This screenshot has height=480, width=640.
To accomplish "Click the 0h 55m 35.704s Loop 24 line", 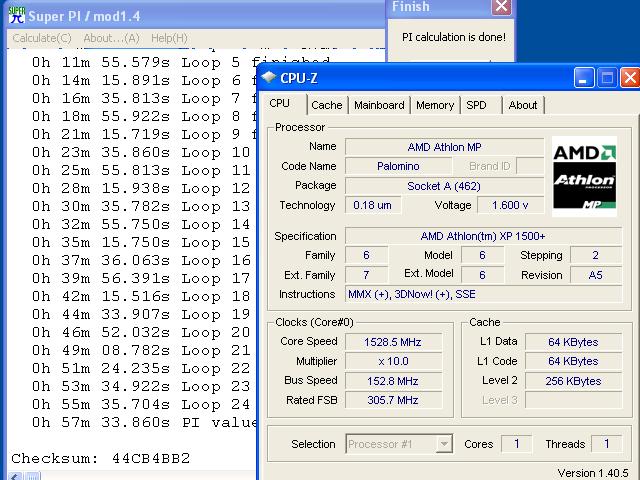I will (x=141, y=404).
